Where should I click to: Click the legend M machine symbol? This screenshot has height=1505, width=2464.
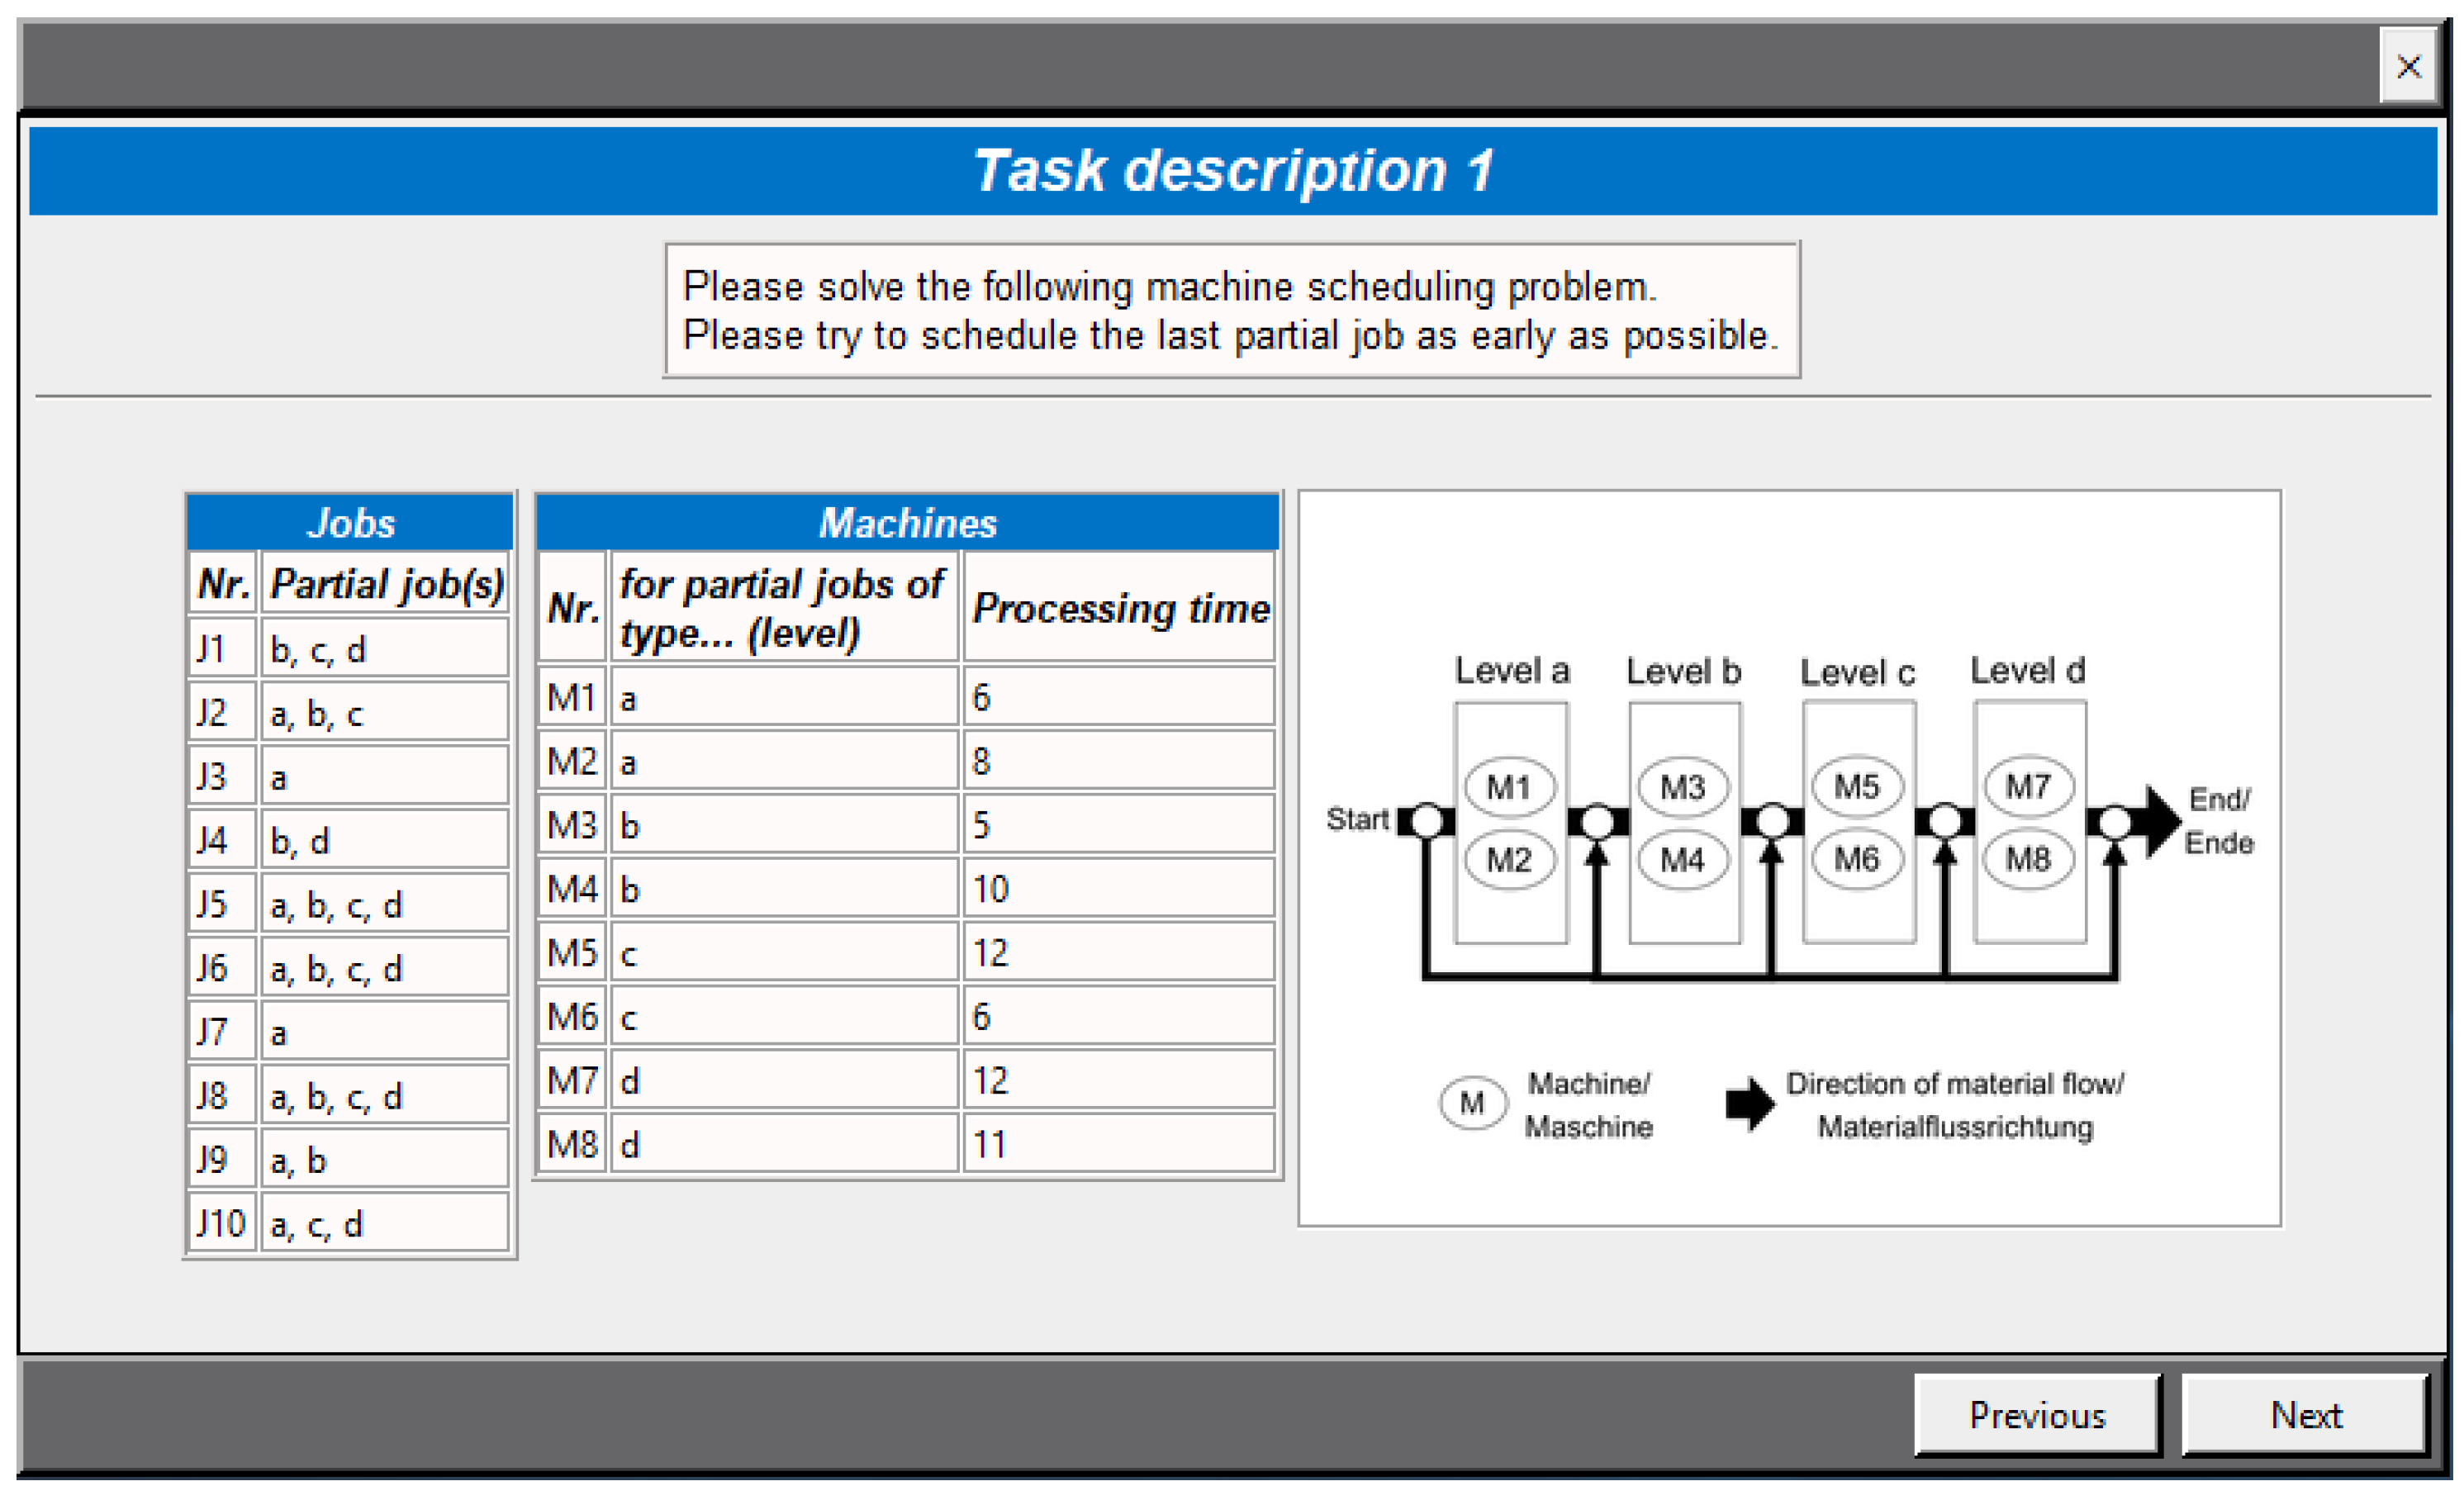(1472, 1103)
